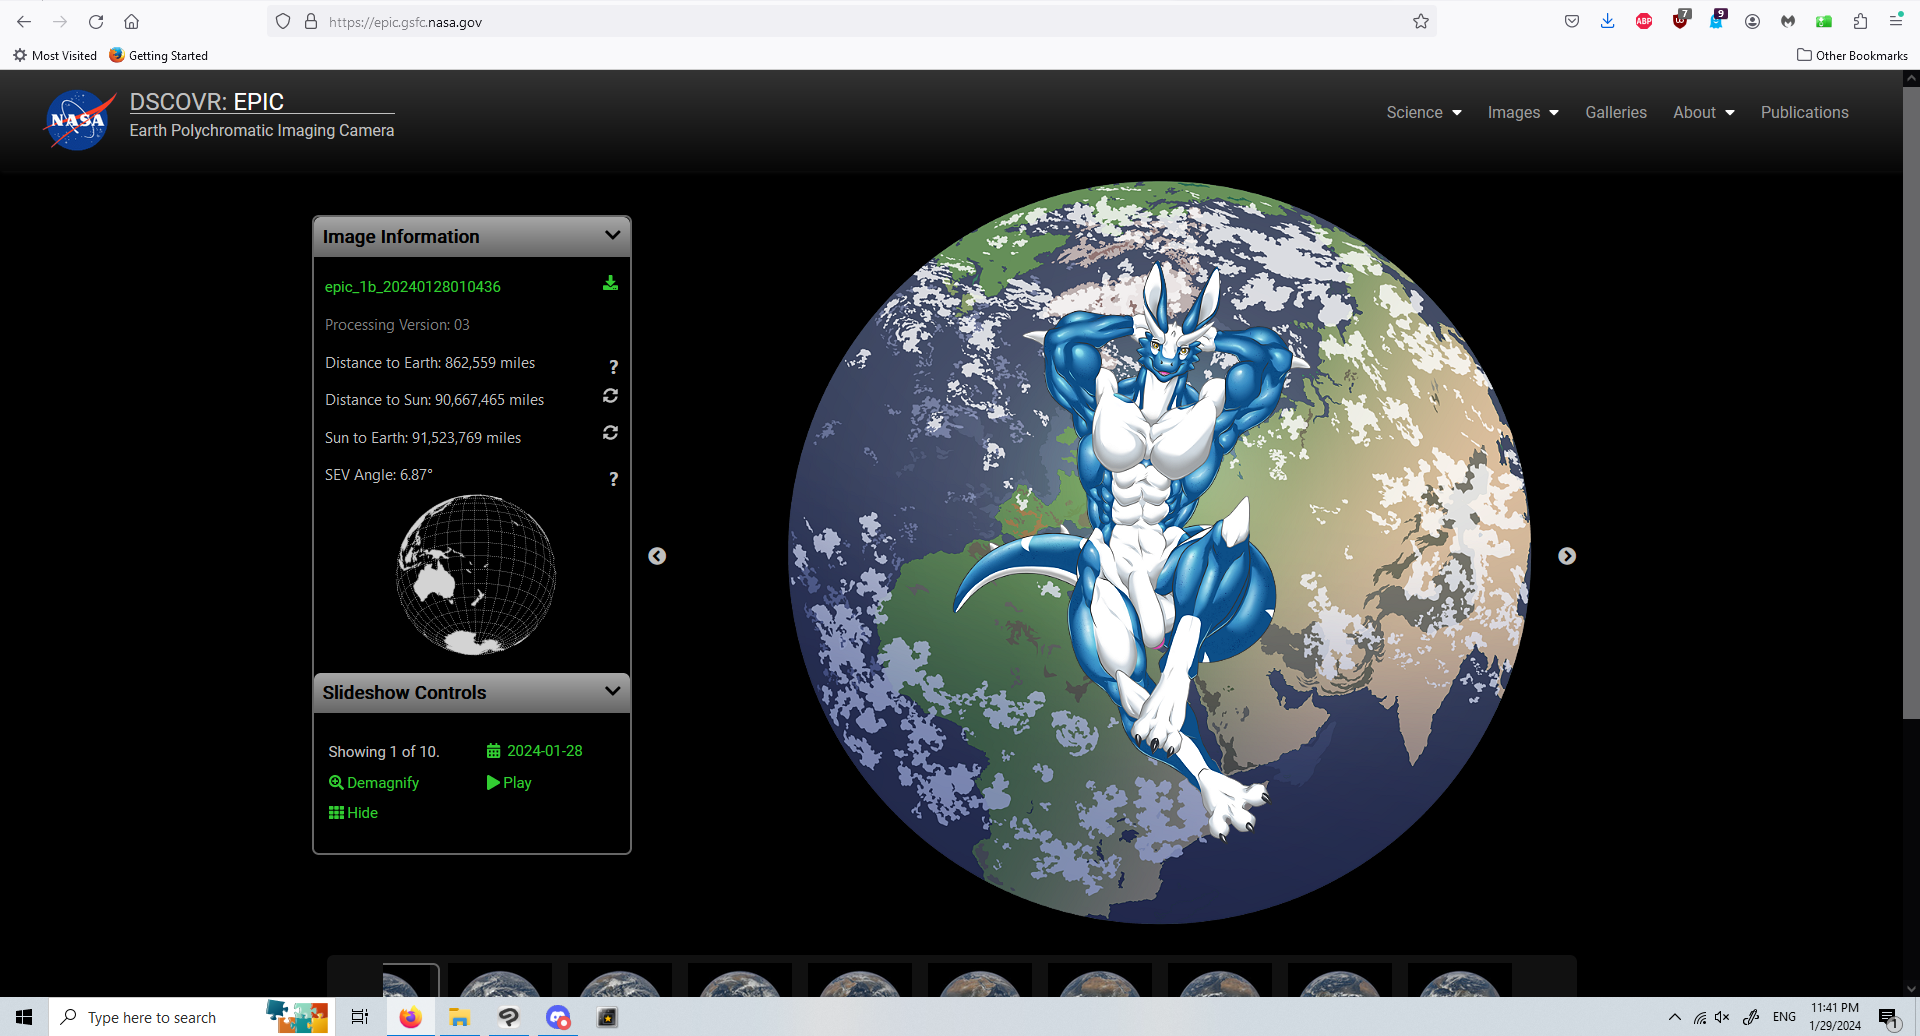Open the date picker showing 2024-01-28
Viewport: 1920px width, 1036px height.
click(535, 751)
